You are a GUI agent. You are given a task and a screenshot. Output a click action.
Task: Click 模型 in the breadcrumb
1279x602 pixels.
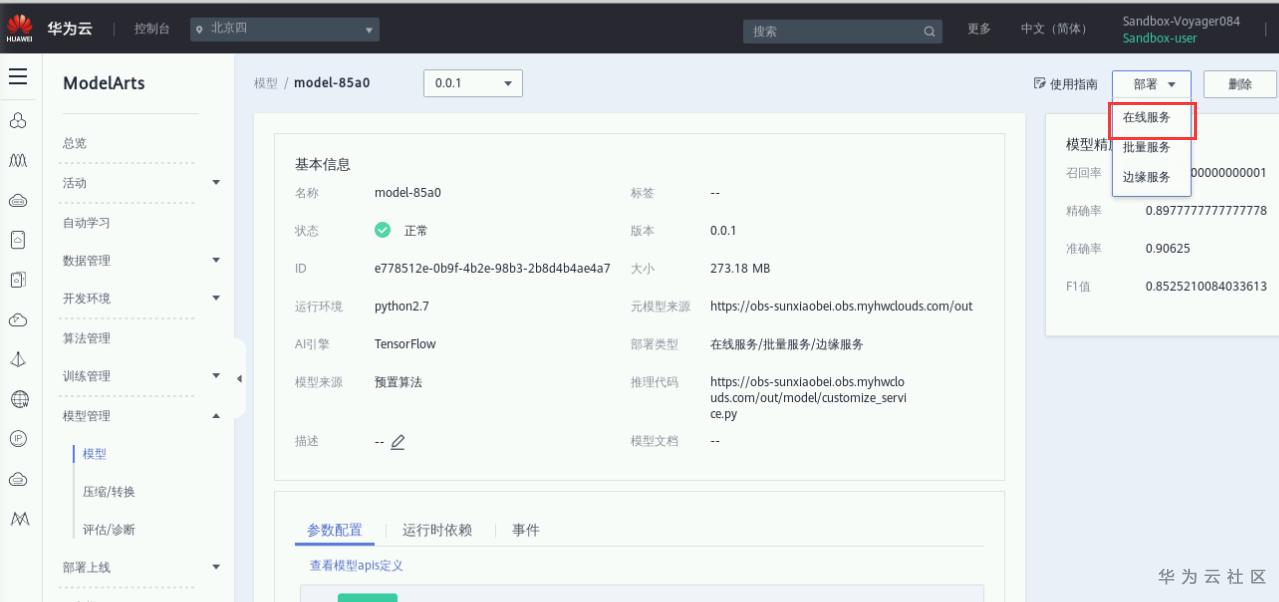click(x=266, y=83)
